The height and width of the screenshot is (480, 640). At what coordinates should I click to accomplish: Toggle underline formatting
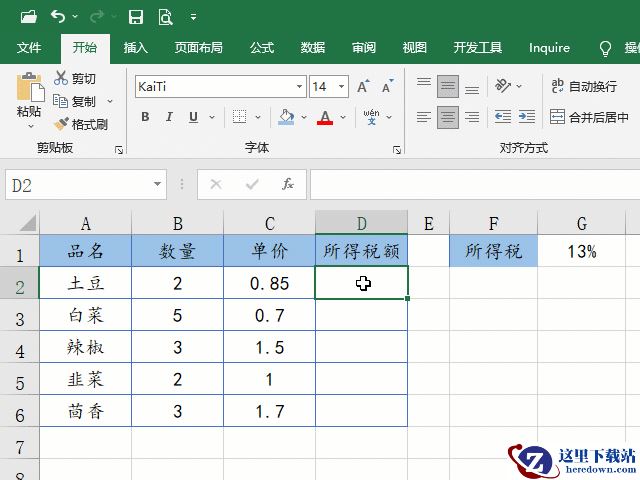pos(193,117)
